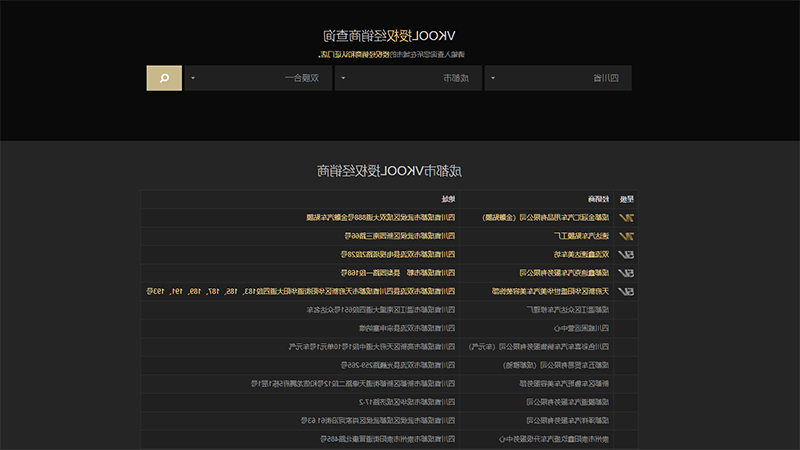Image resolution: width=800 pixels, height=450 pixels.
Task: Click the star-rating icon in the first dealer row
Action: 626,218
